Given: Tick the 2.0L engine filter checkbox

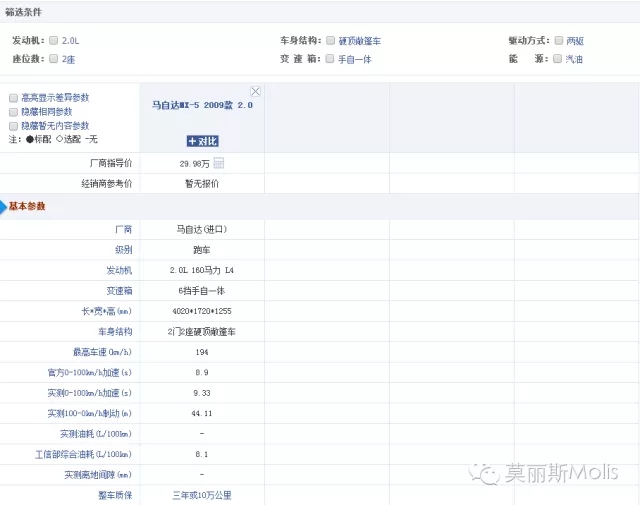Looking at the screenshot, I should coord(53,40).
